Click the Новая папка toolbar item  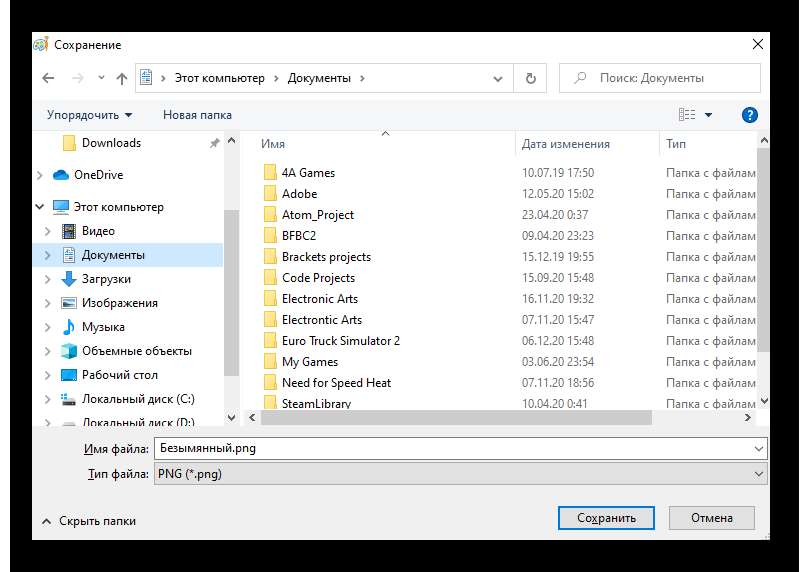[x=197, y=115]
